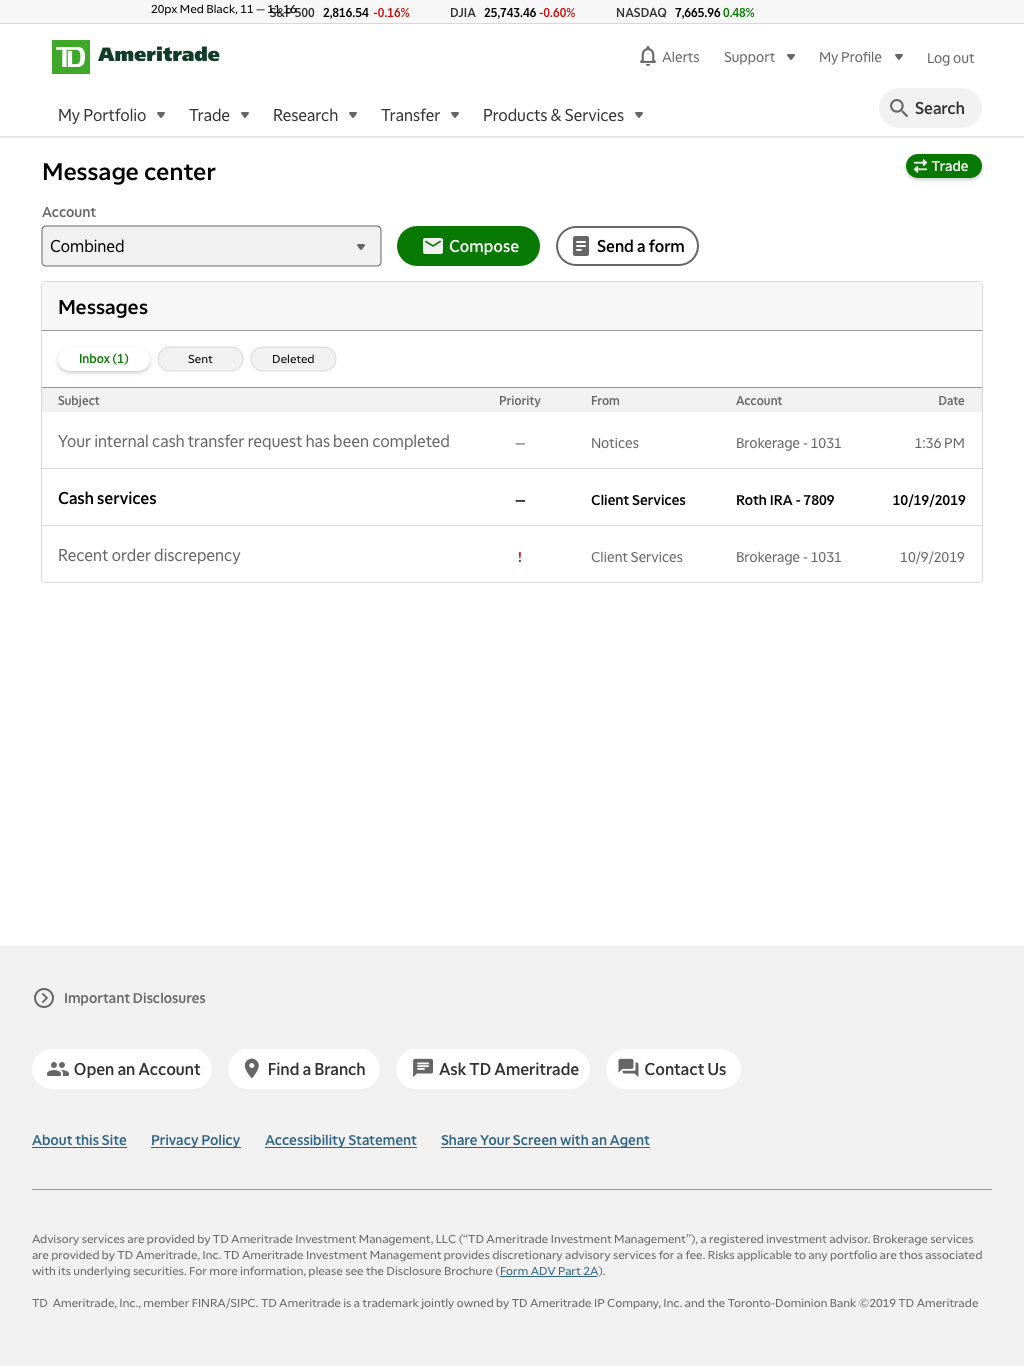Click the Find a Branch button label

click(316, 1069)
